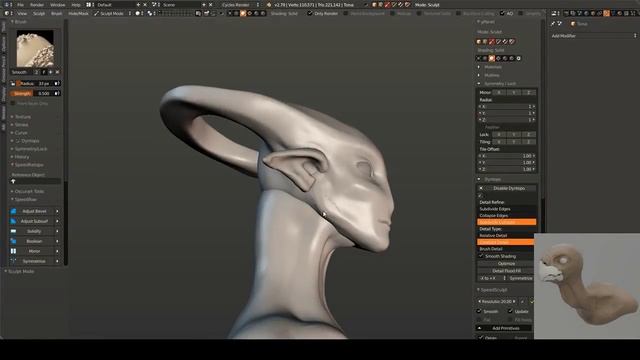Open the Add Modifier dropdown
This screenshot has width=640, height=360.
[593, 36]
